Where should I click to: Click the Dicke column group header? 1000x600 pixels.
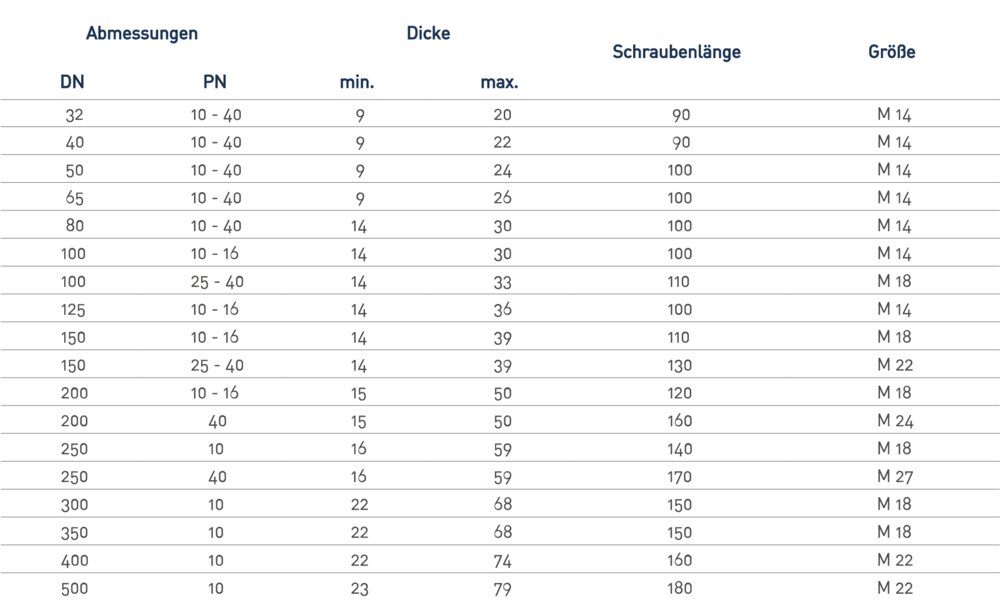click(428, 33)
